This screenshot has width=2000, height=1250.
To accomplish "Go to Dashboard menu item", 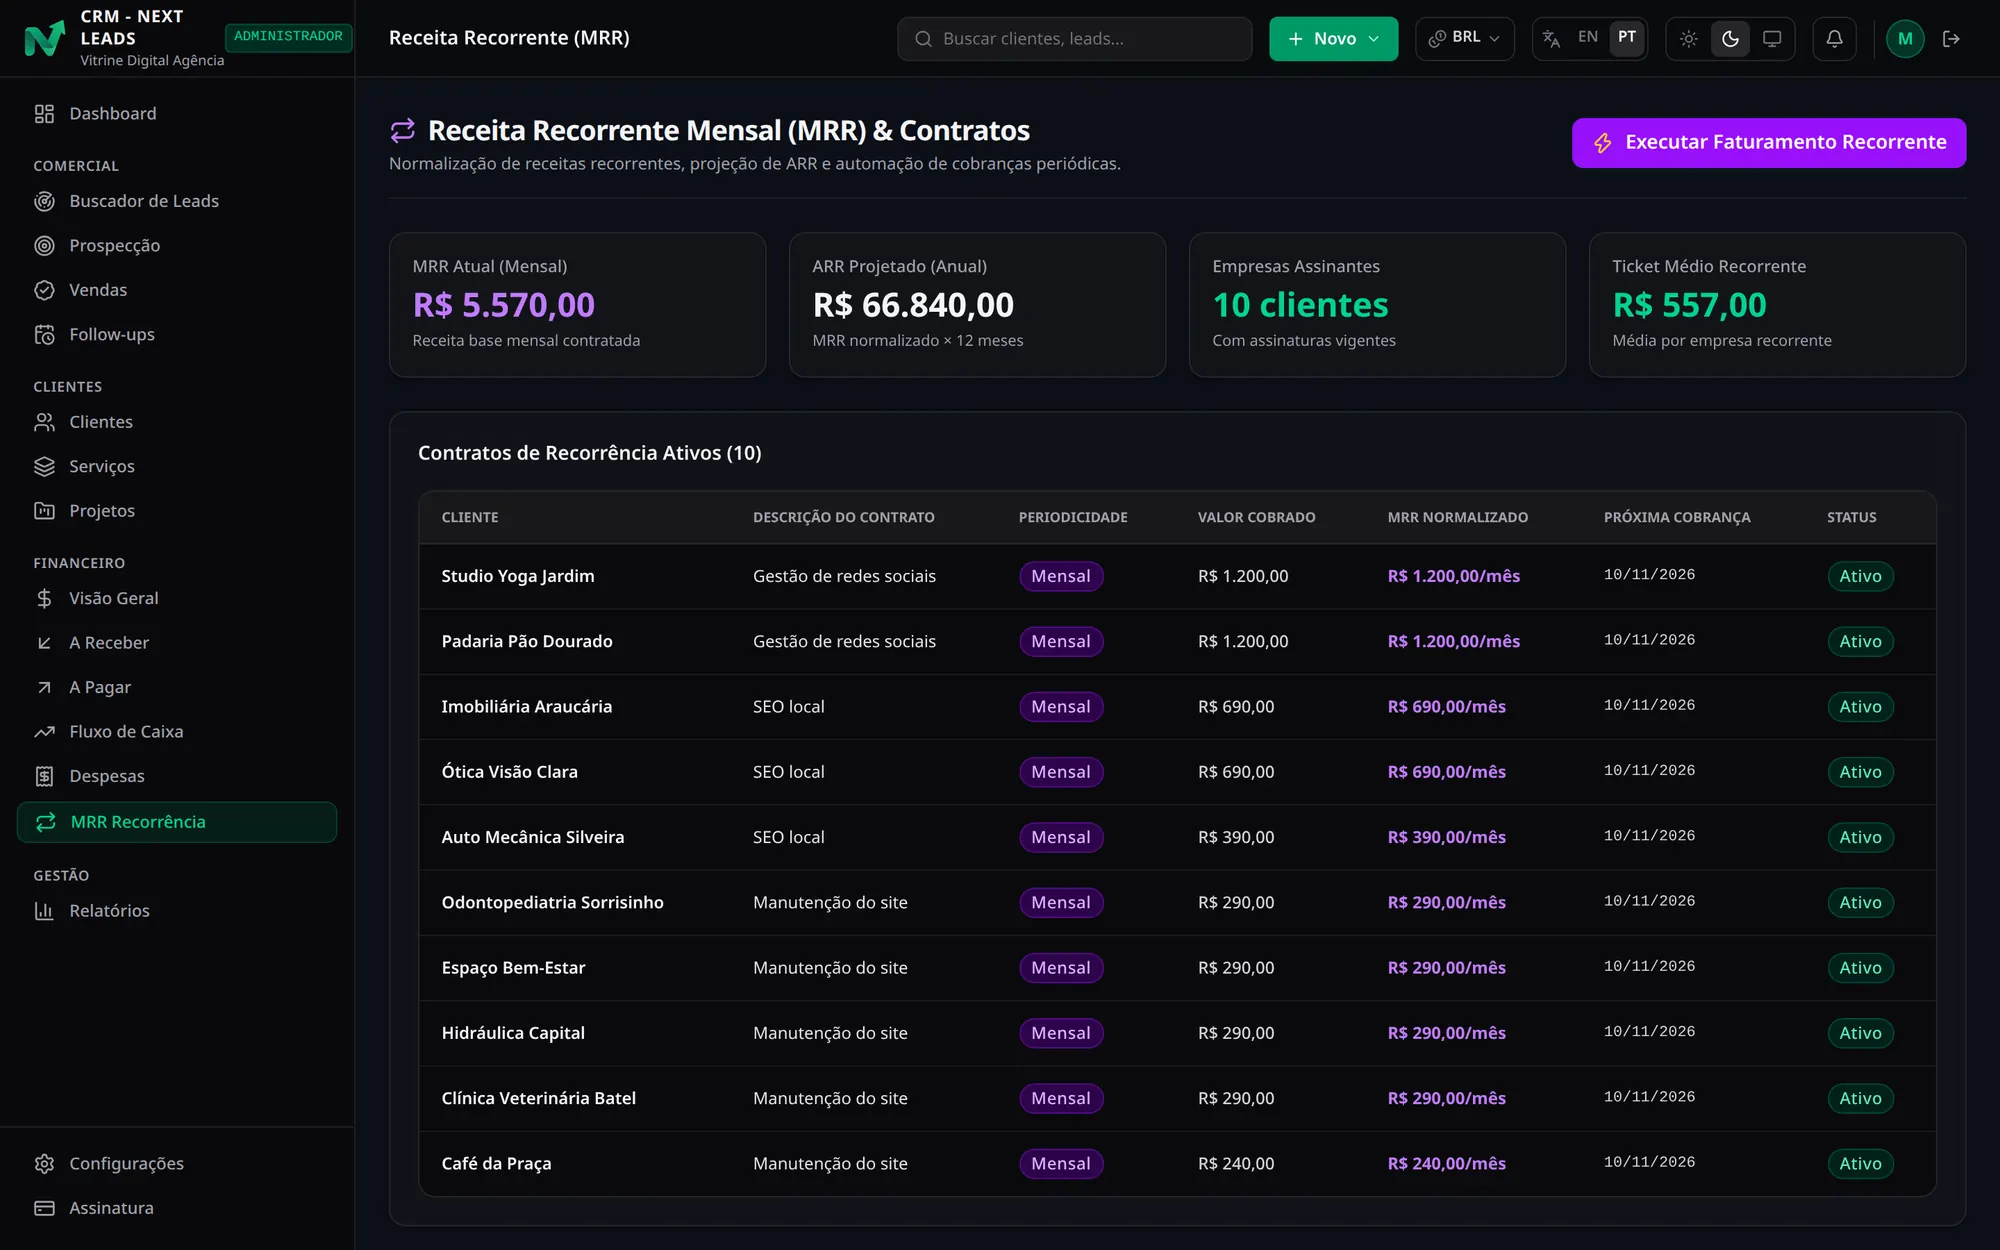I will click(x=177, y=114).
